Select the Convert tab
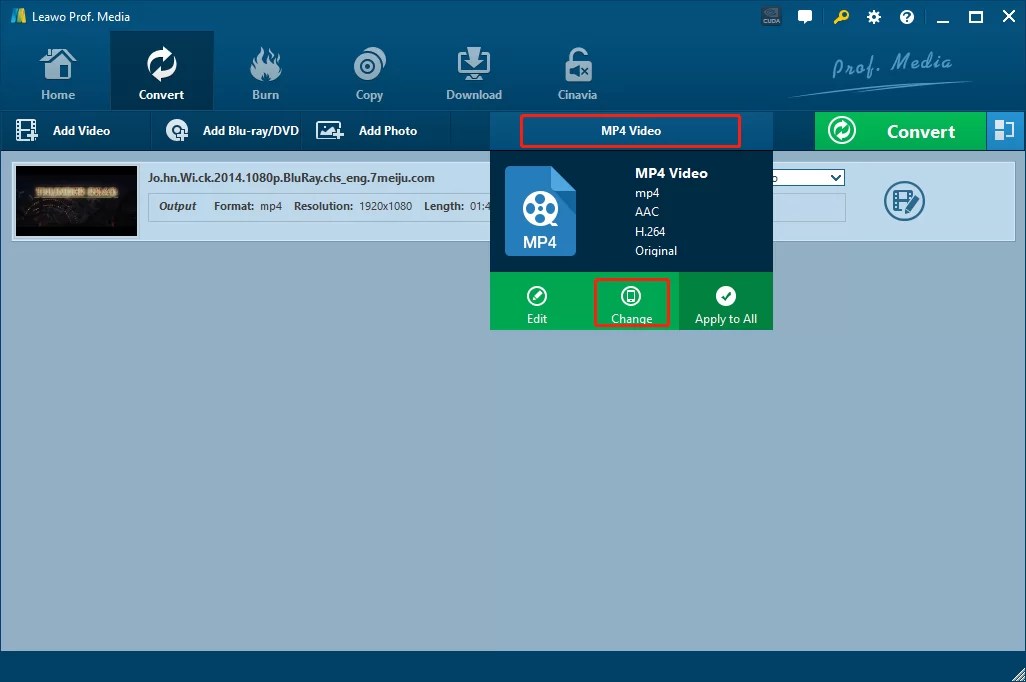 [x=161, y=70]
